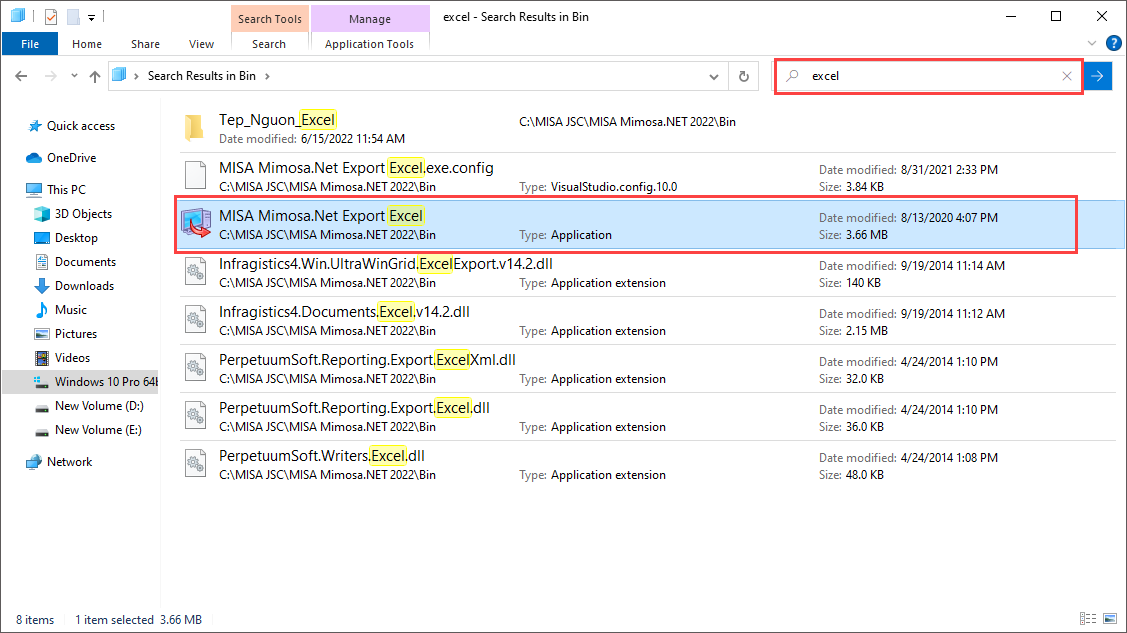The width and height of the screenshot is (1127, 633).
Task: Click the Manage contextual tab header
Action: (369, 19)
